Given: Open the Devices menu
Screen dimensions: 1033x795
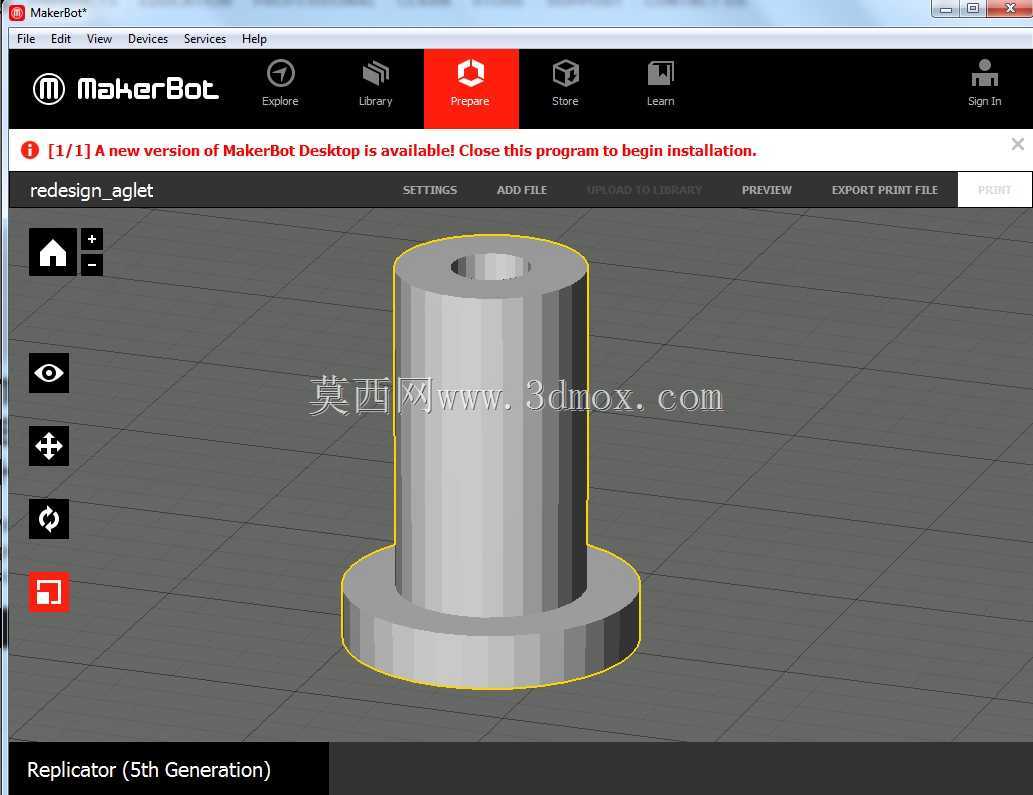Looking at the screenshot, I should click(148, 39).
